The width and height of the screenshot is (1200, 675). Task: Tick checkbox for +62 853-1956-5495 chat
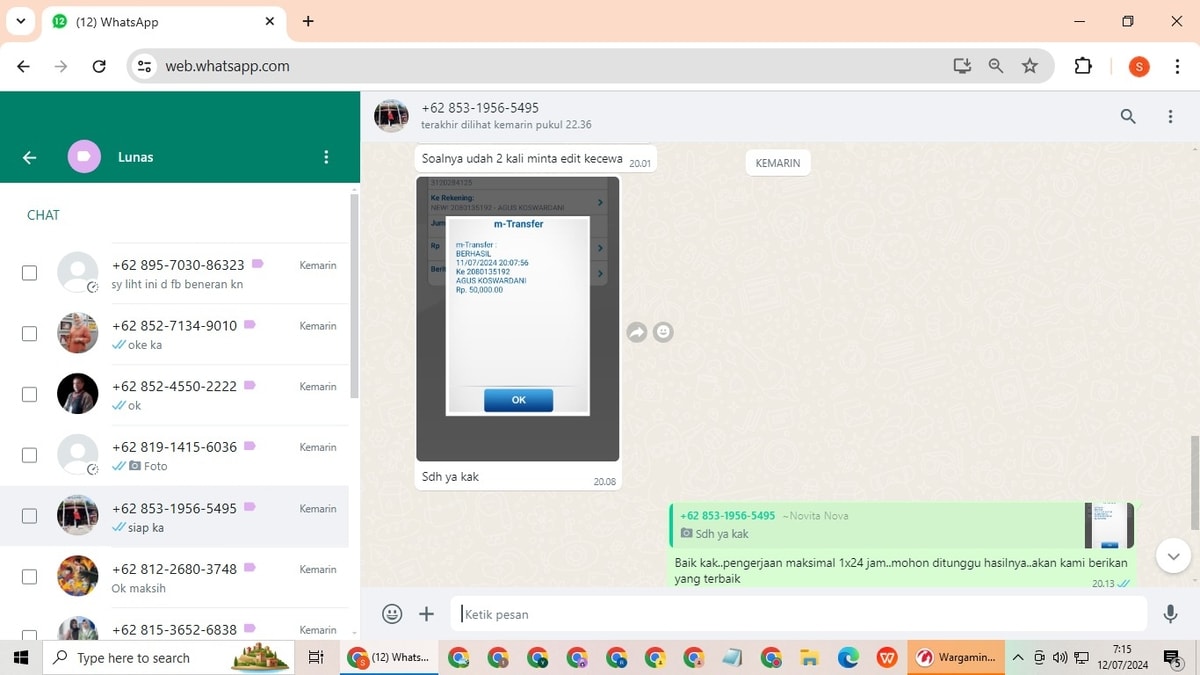30,516
